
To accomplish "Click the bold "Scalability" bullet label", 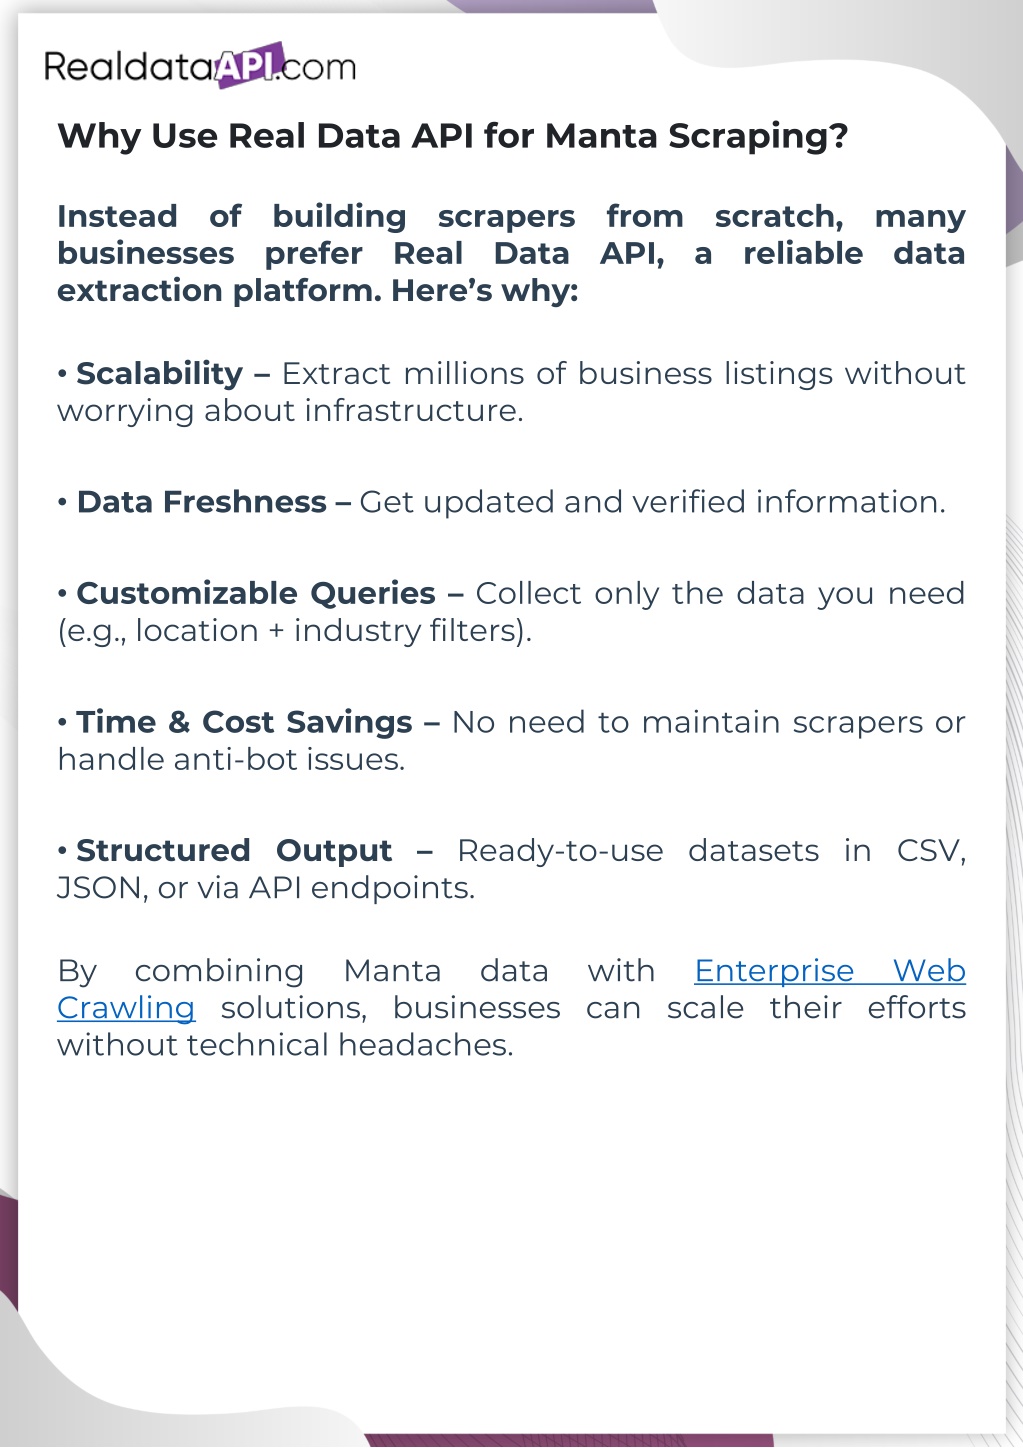I will click(x=159, y=374).
